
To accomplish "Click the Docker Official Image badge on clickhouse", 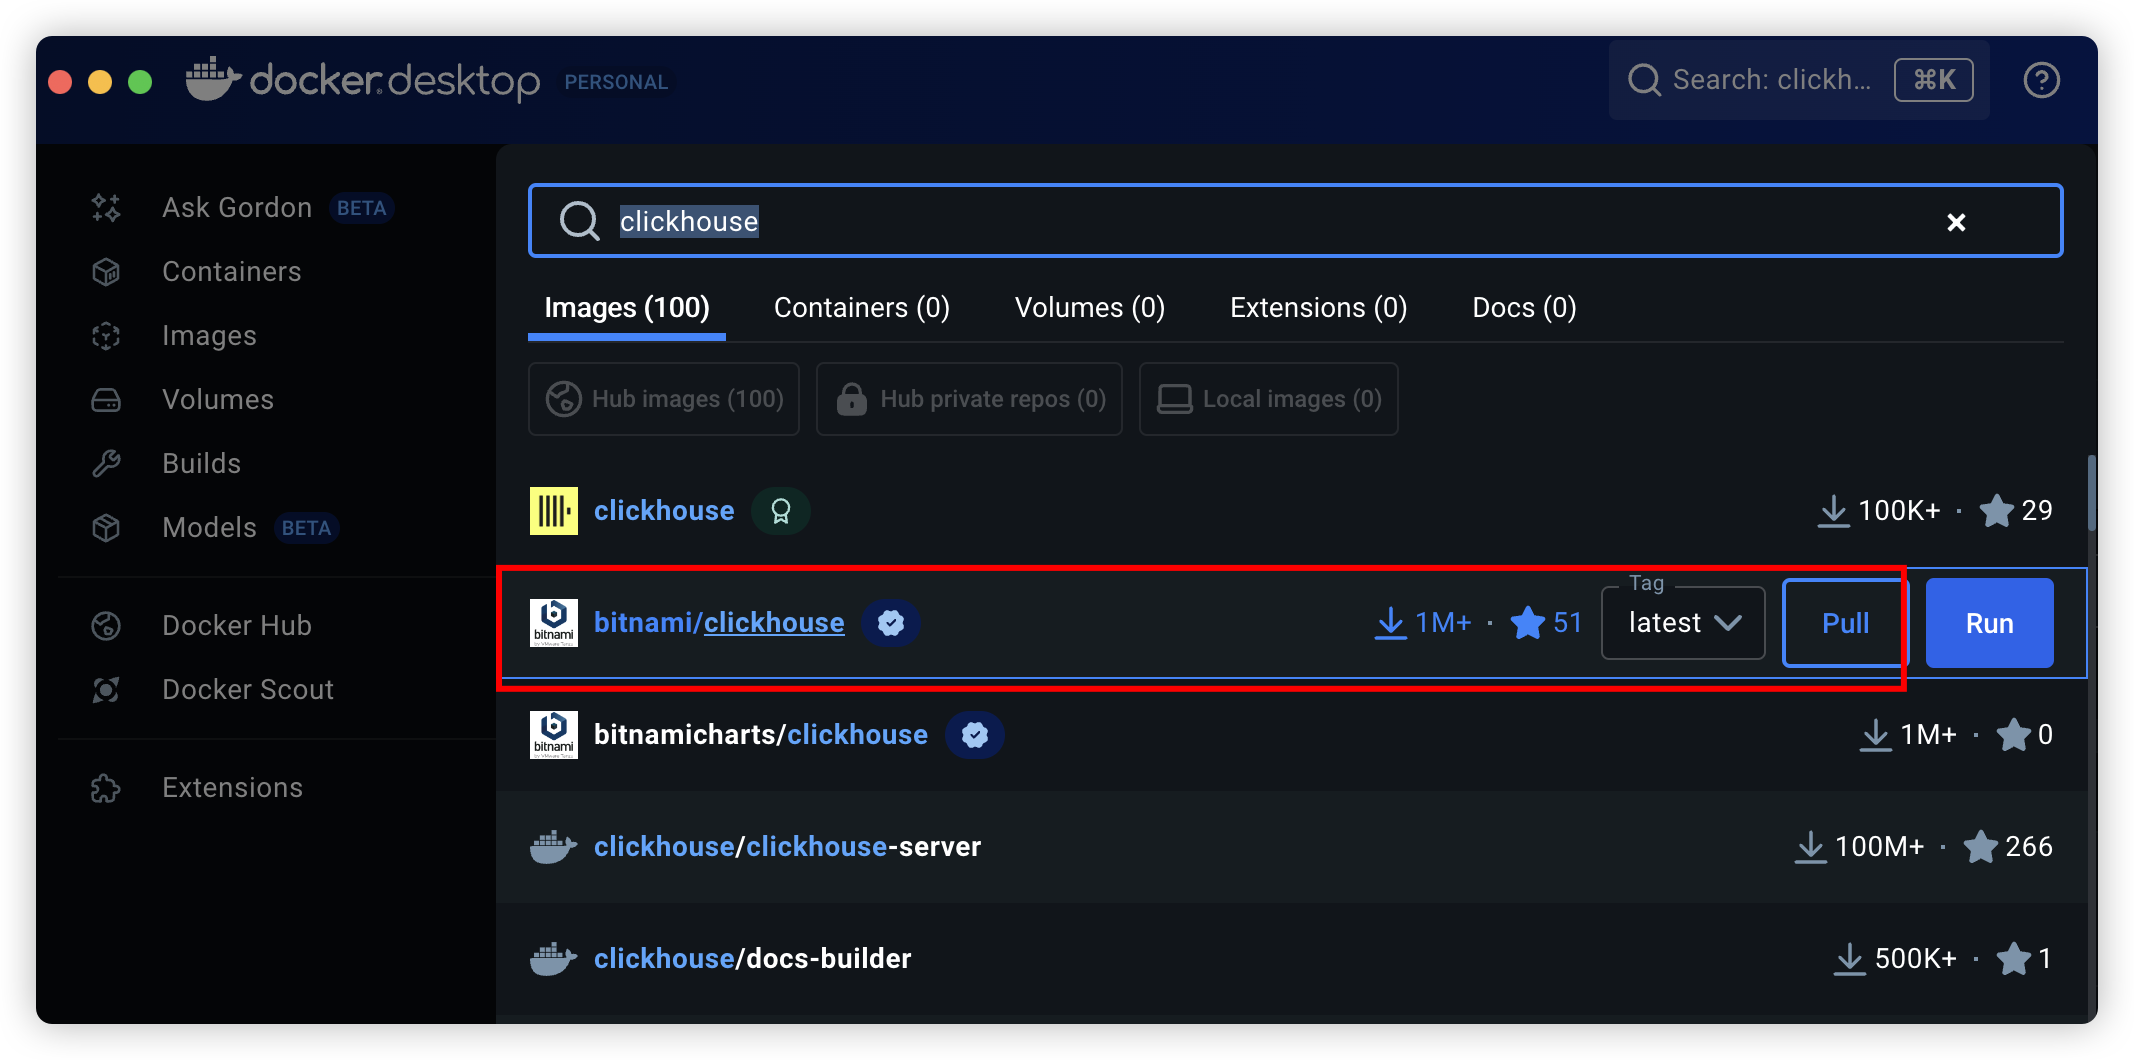I will (x=781, y=511).
